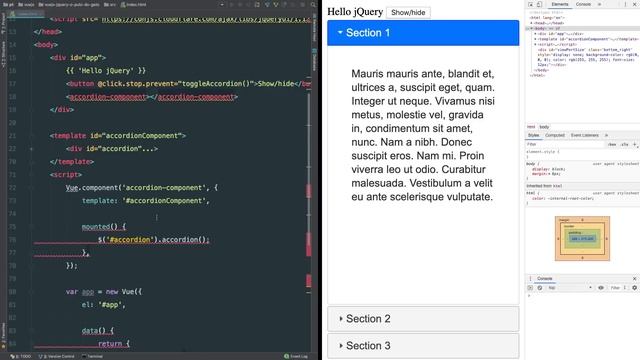Click the box model diagram content area
640x360 pixels.
coord(582,238)
